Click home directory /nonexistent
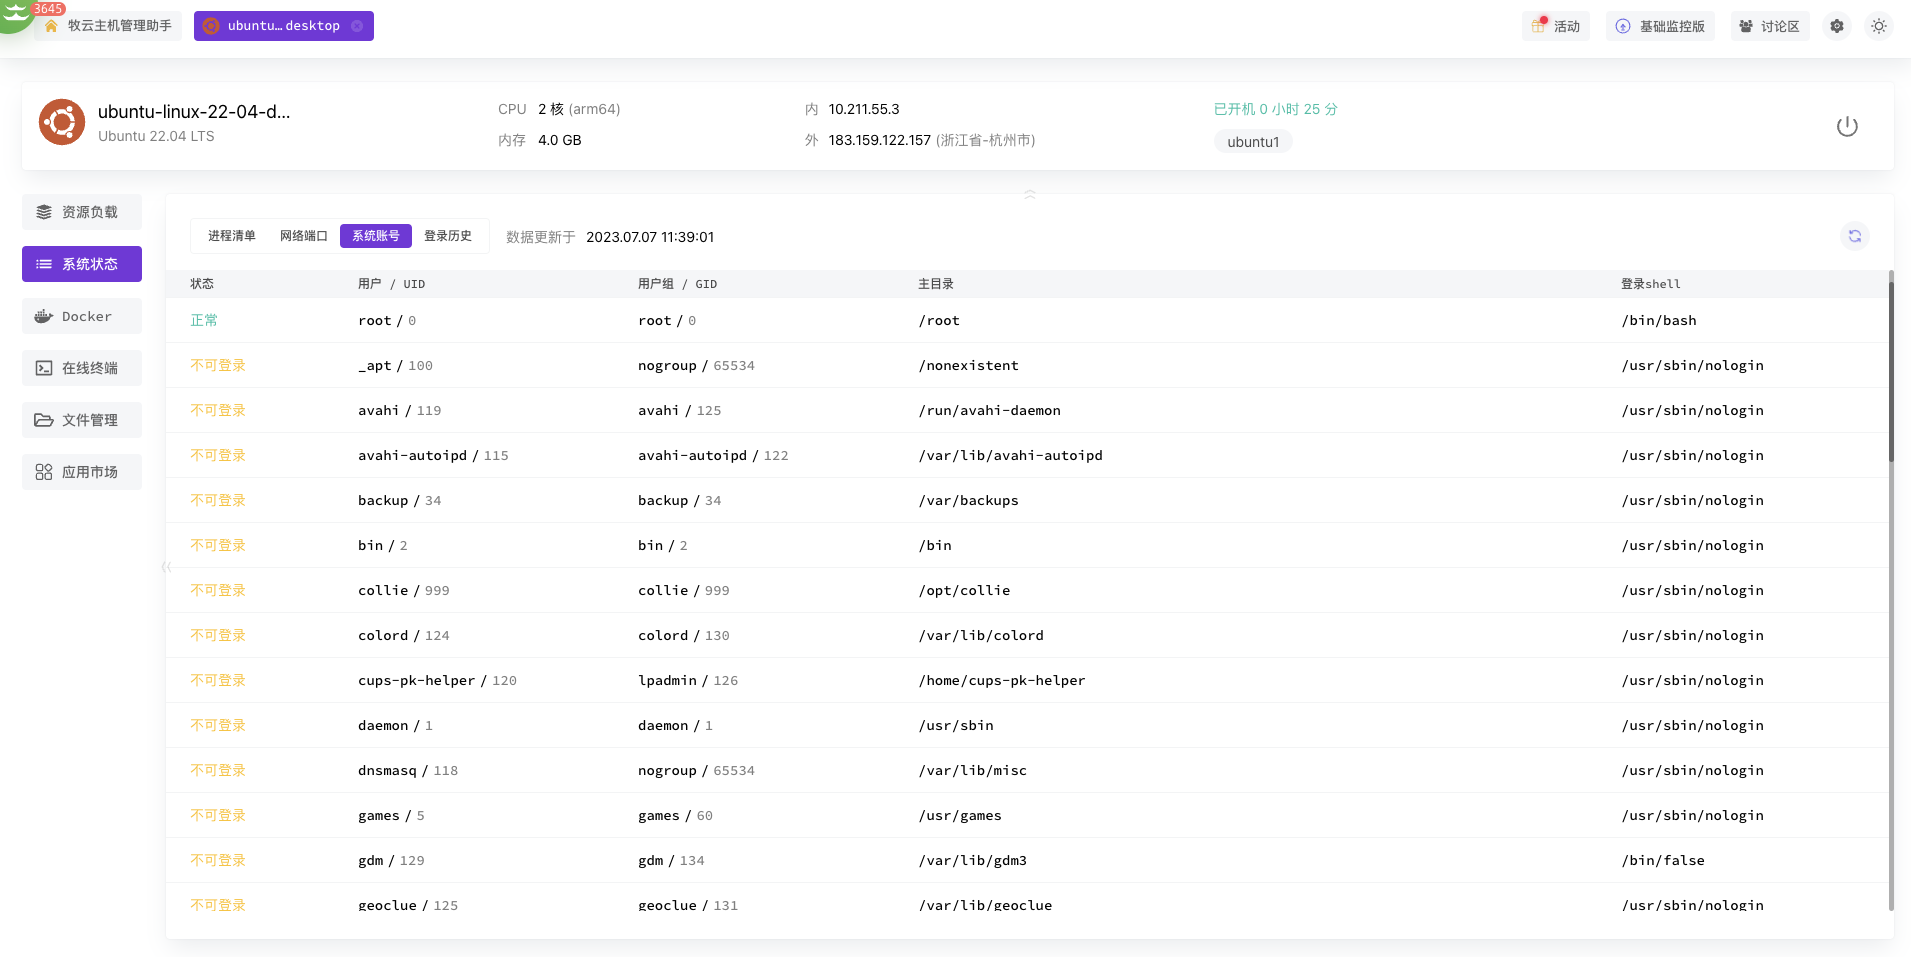The height and width of the screenshot is (957, 1911). [968, 365]
